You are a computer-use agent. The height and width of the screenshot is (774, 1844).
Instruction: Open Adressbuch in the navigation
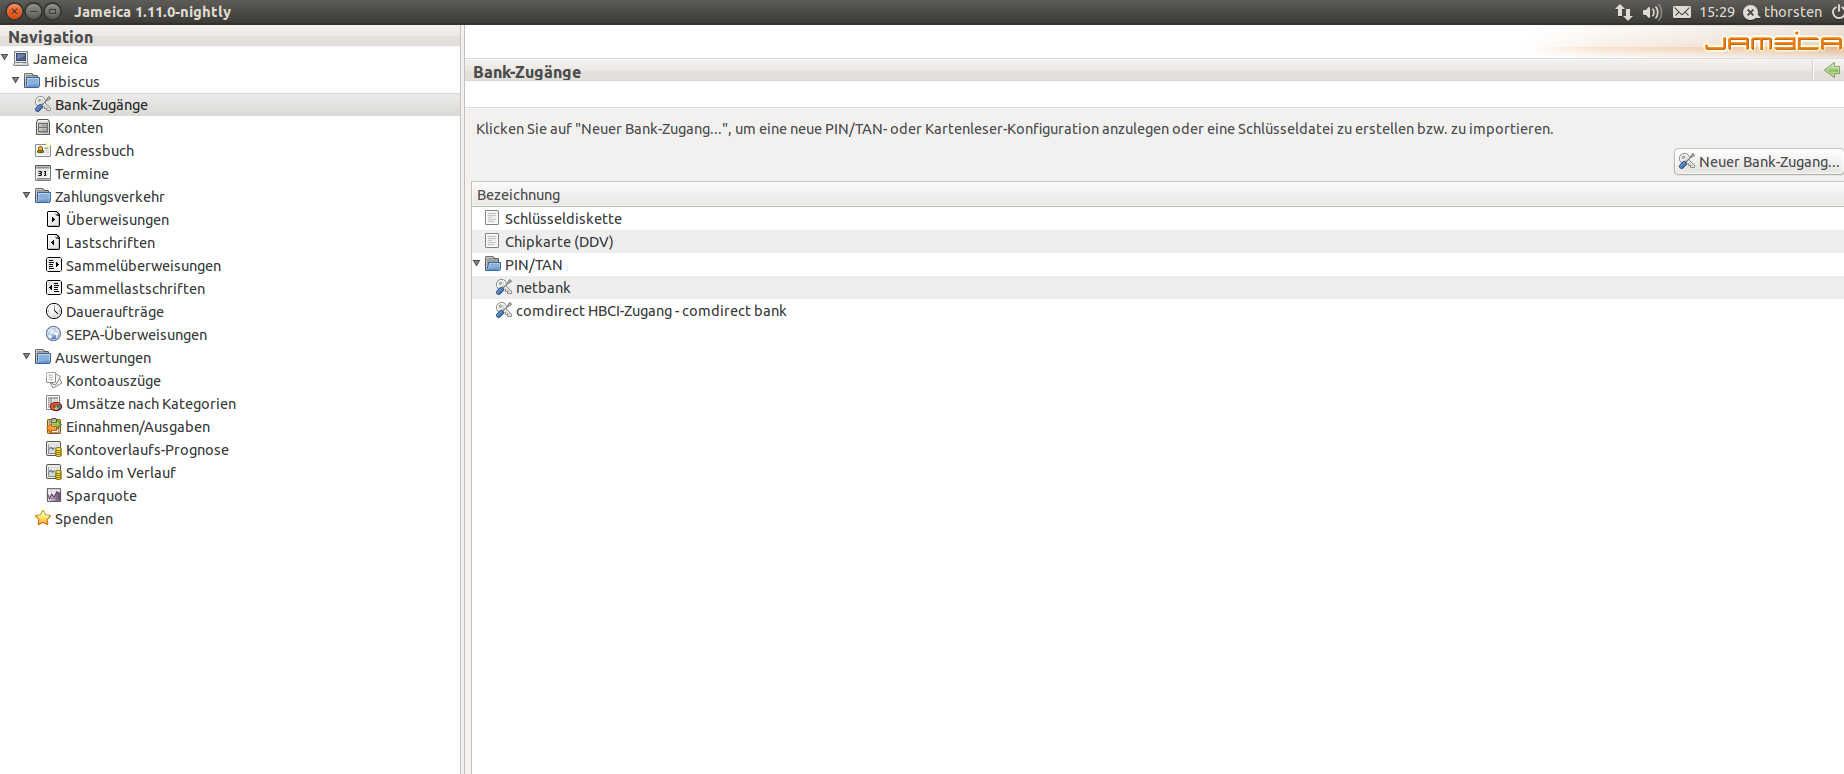point(94,150)
